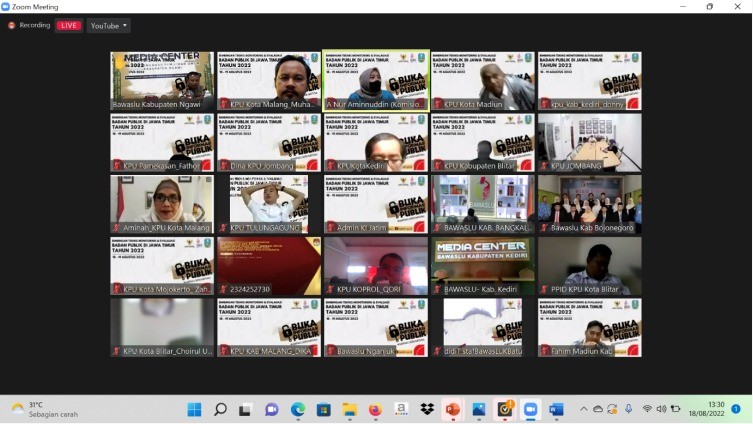Open File Explorer from the taskbar
The width and height of the screenshot is (753, 424).
tap(349, 409)
